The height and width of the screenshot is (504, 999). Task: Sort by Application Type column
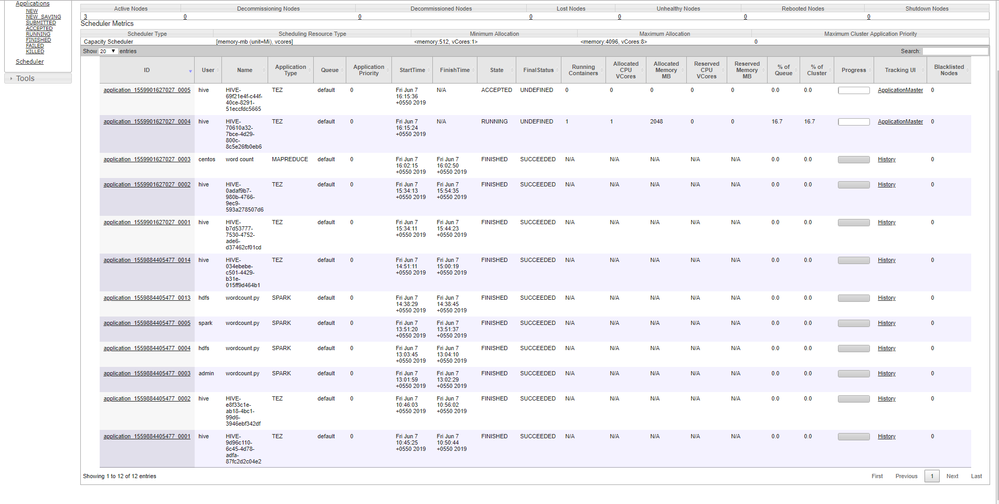(x=291, y=70)
